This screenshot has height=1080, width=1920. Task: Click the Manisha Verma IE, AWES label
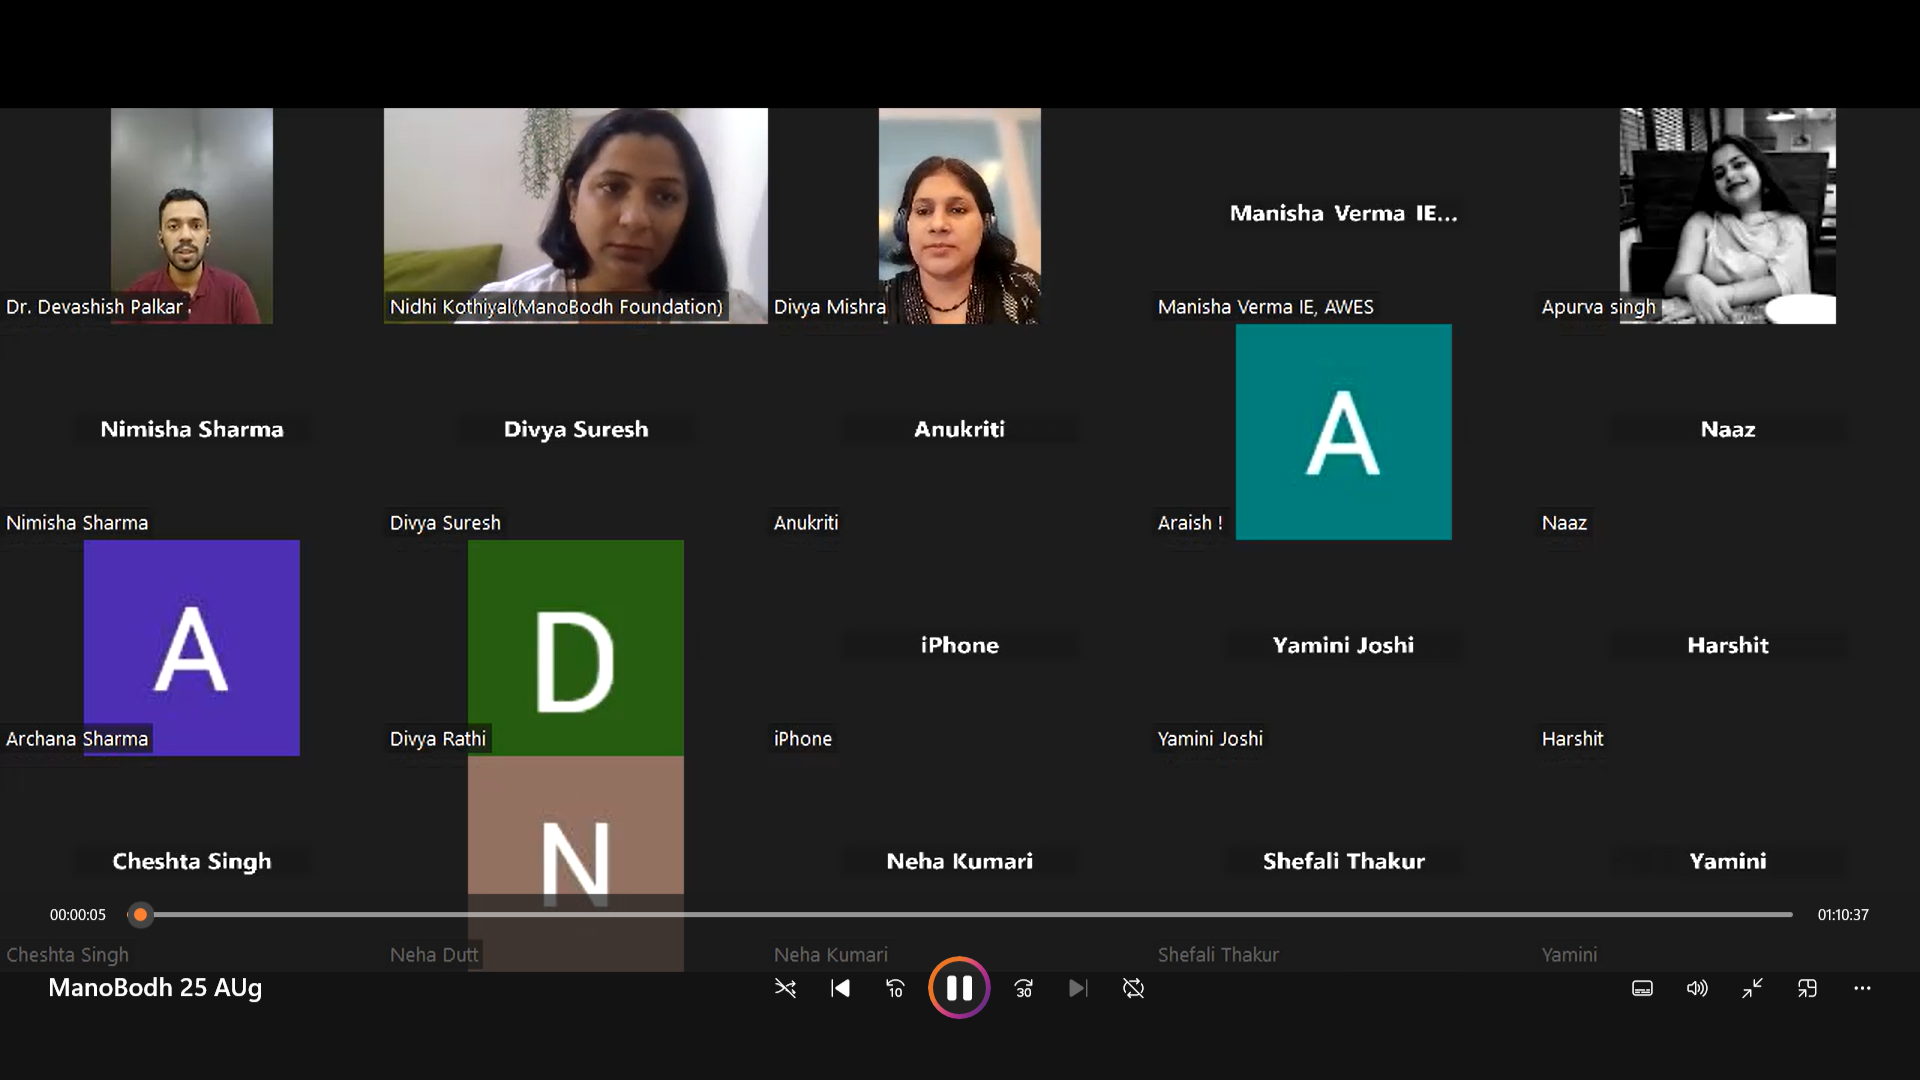1266,307
